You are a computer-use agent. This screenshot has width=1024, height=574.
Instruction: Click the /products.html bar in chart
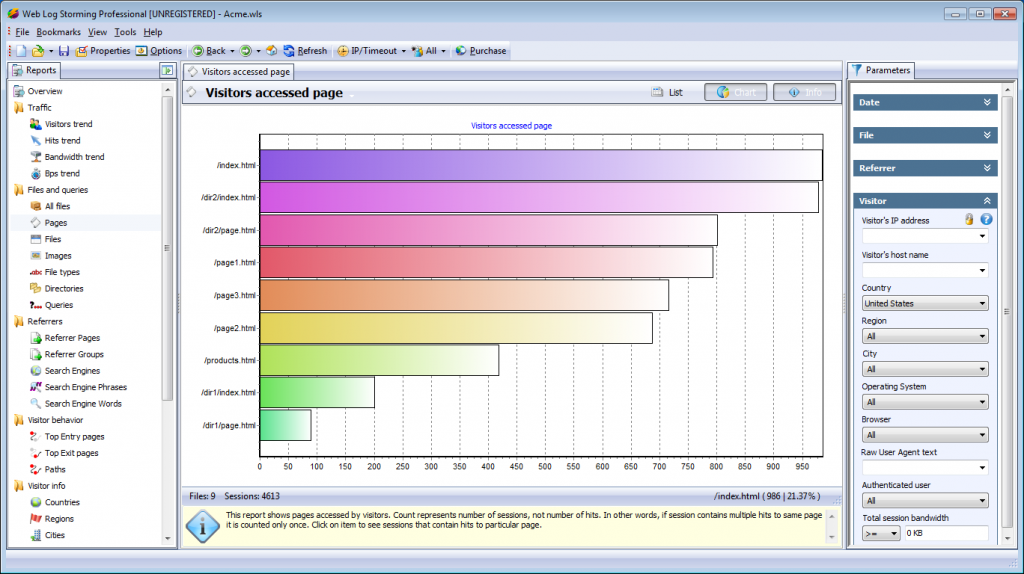click(x=379, y=360)
